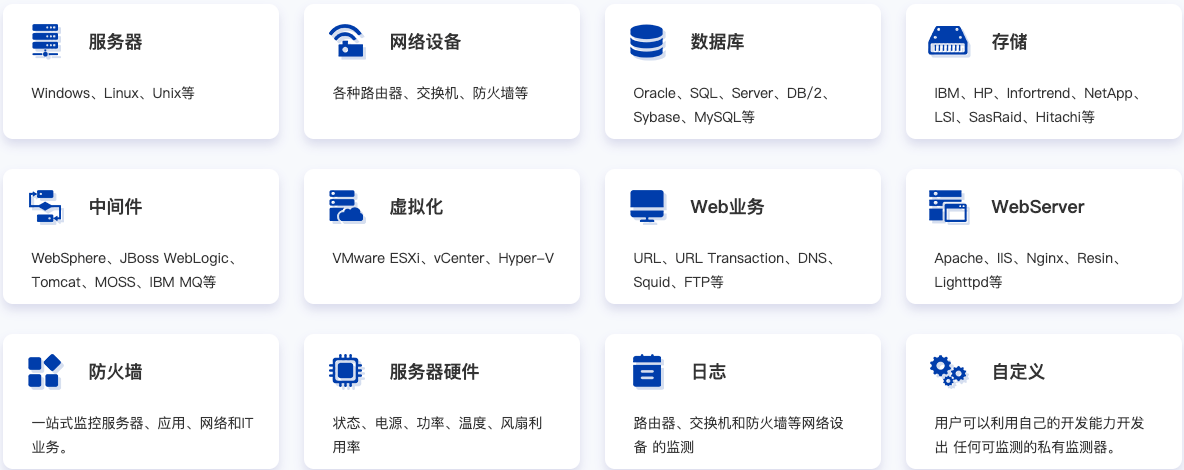Click the middleware flow icon
Screen dimensions: 1184x470
45,206
